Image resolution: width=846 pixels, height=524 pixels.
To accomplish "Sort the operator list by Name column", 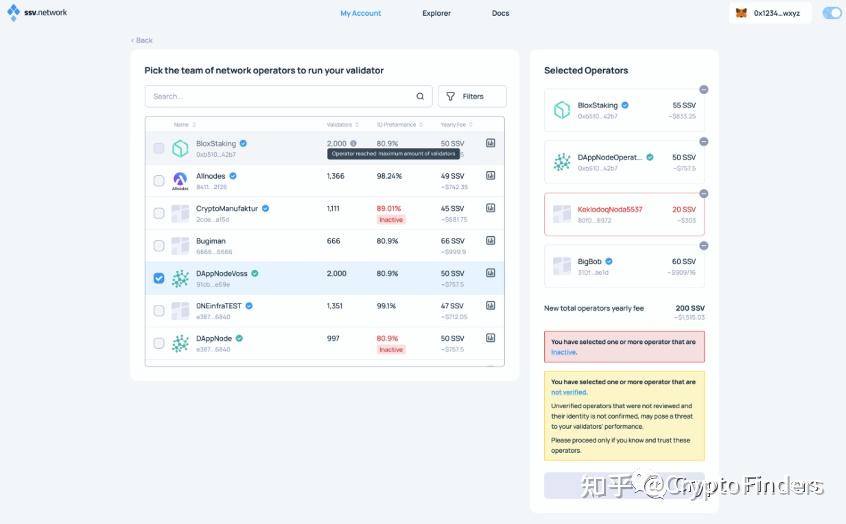I will point(185,125).
